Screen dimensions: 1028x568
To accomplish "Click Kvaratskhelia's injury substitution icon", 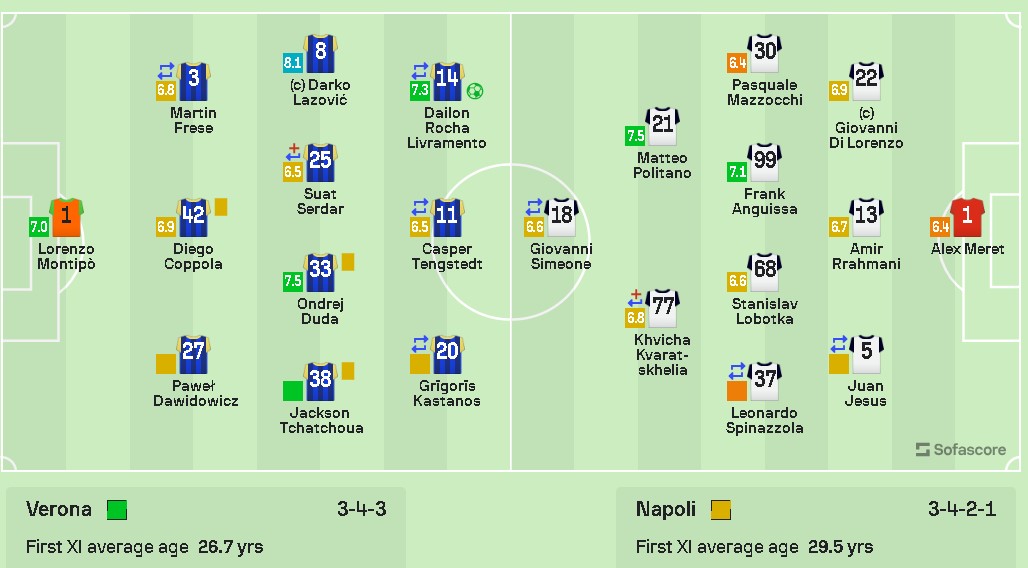I will pyautogui.click(x=636, y=298).
